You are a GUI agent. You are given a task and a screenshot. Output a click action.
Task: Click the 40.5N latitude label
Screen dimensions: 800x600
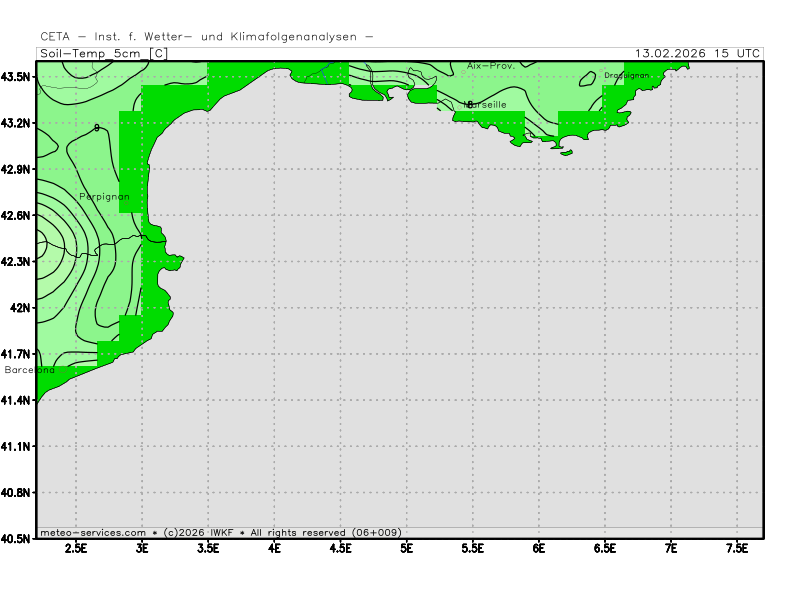[18, 538]
